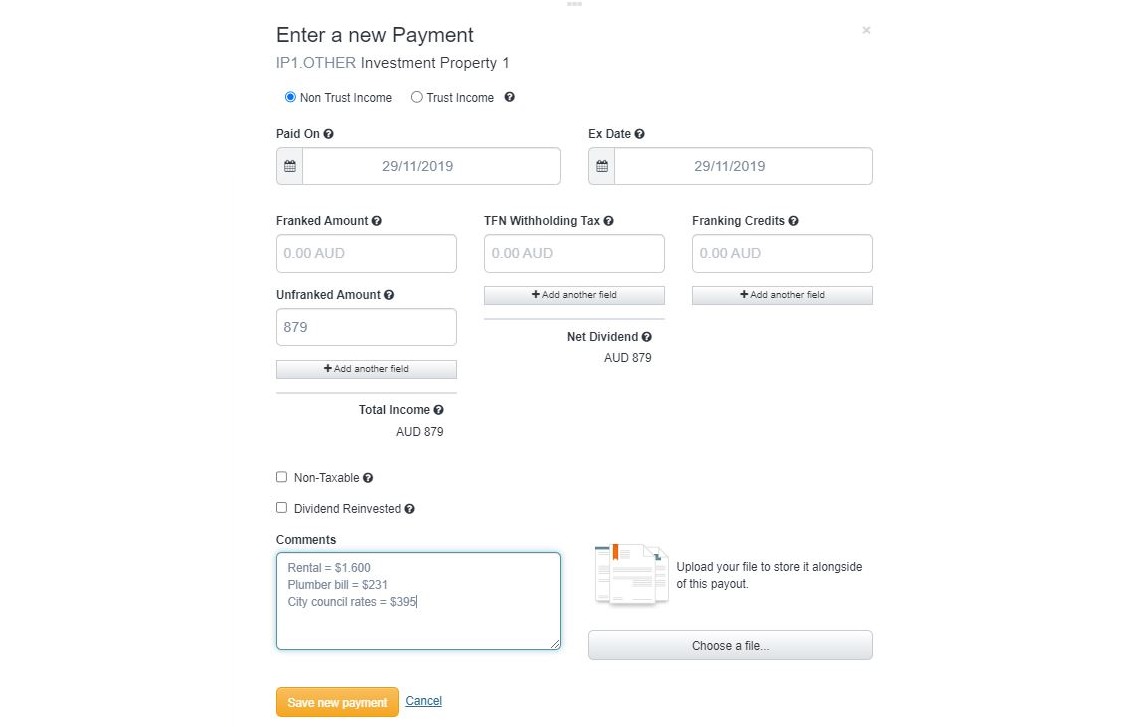
Task: Check the Dividend Reinvested box
Action: click(281, 508)
